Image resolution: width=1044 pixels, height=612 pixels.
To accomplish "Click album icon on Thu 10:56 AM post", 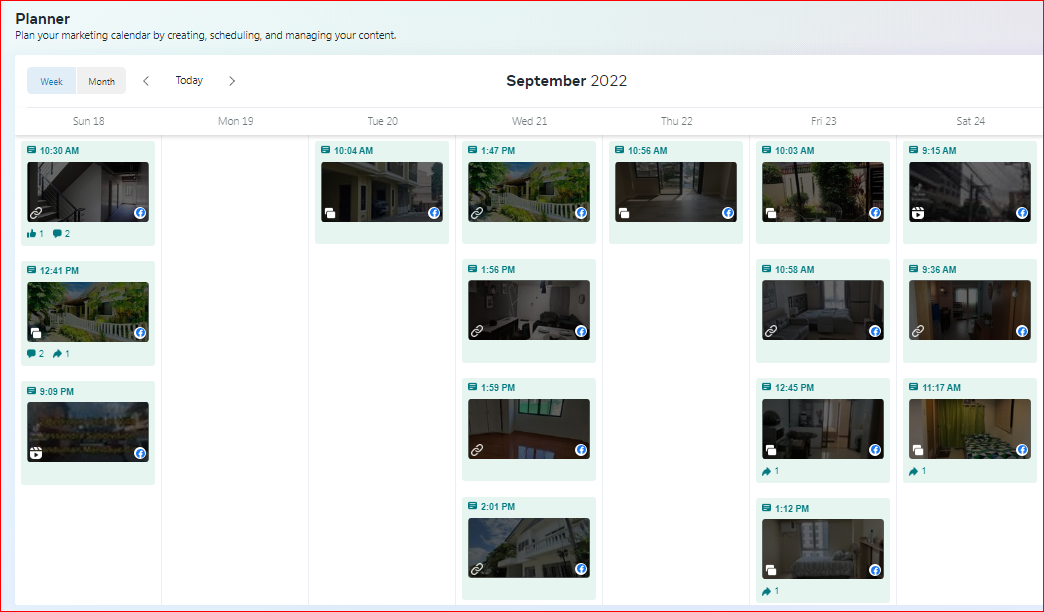I will pyautogui.click(x=624, y=213).
